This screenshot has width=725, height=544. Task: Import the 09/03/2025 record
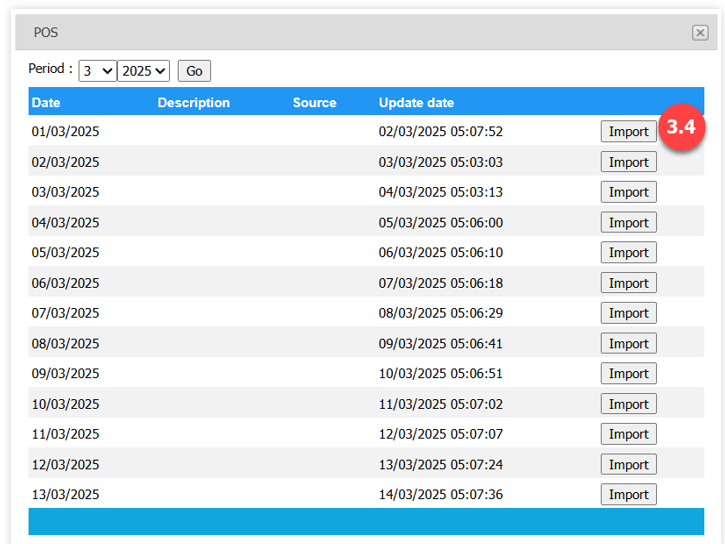coord(628,374)
